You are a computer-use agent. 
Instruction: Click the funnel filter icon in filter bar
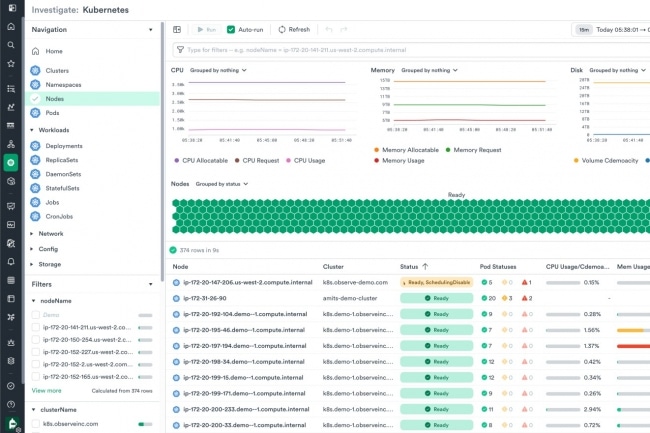180,50
